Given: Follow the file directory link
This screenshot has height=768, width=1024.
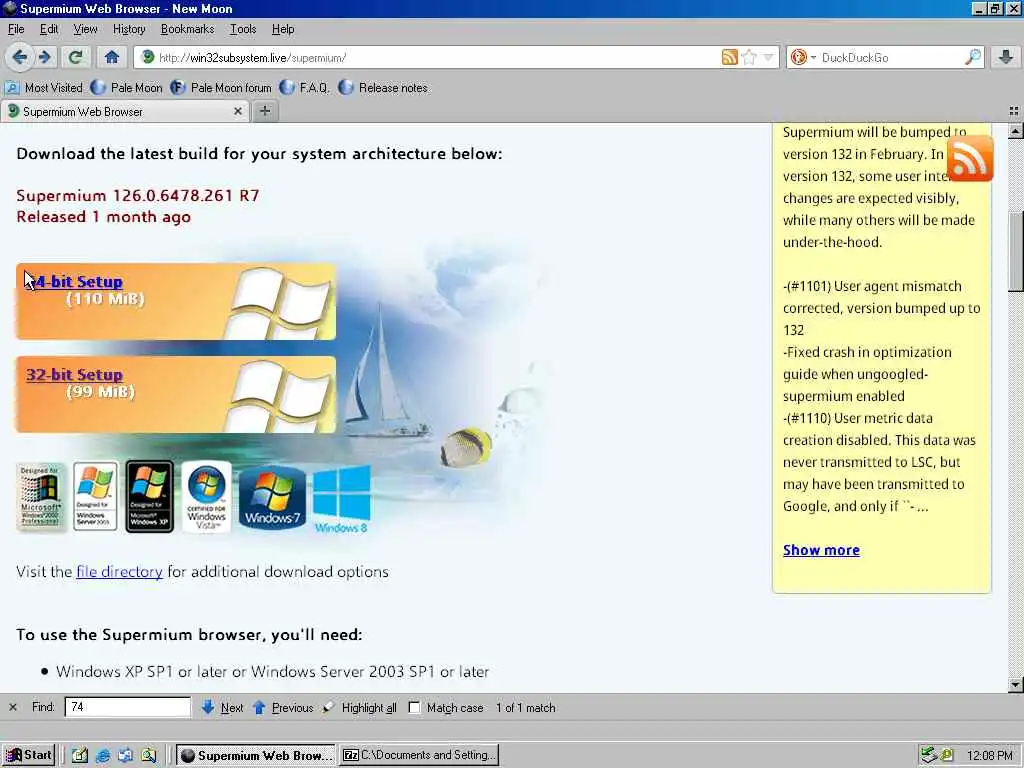Looking at the screenshot, I should (120, 571).
